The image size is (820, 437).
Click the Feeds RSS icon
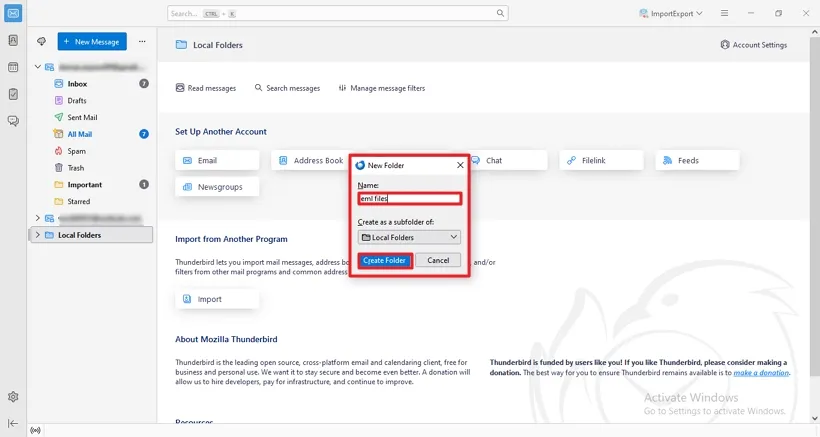667,160
